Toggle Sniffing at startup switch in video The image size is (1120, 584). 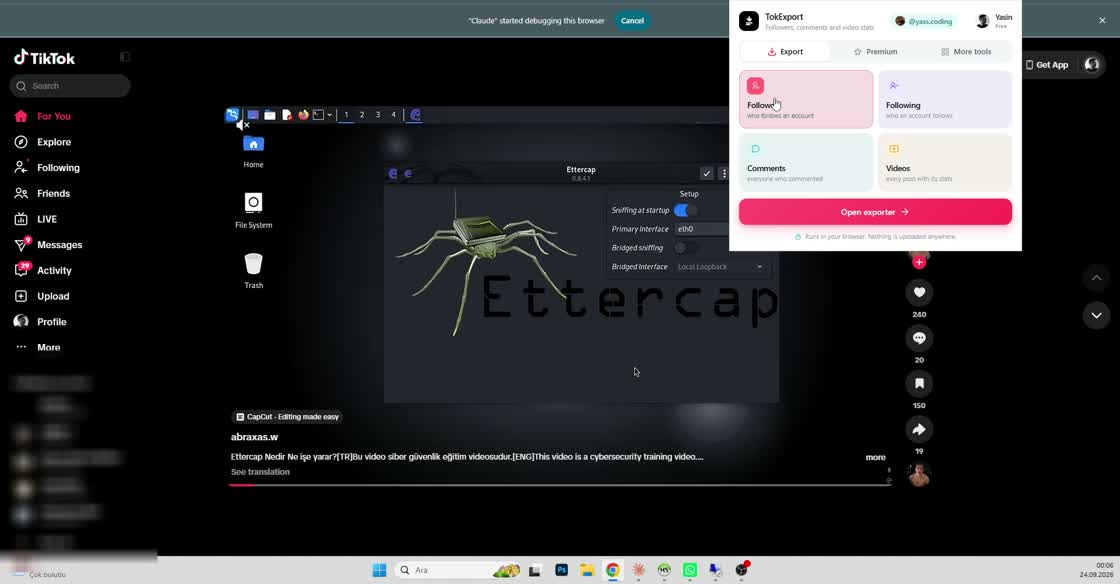point(685,211)
